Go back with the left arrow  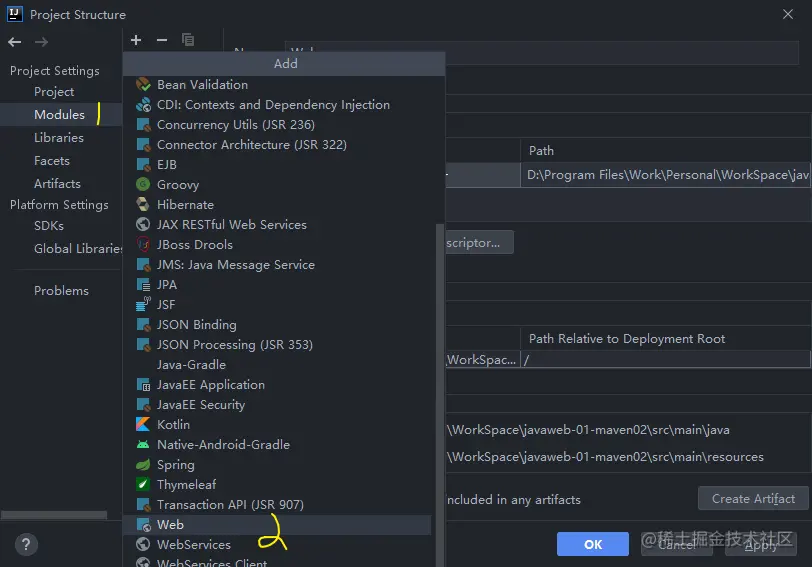[14, 42]
